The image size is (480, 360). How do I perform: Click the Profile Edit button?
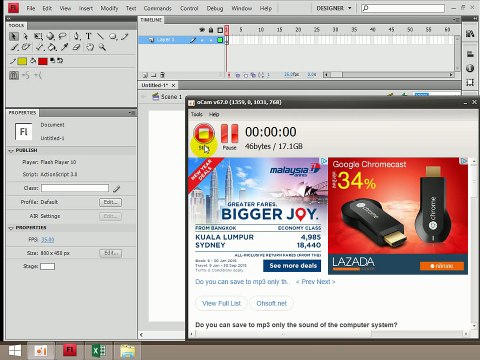tap(110, 202)
